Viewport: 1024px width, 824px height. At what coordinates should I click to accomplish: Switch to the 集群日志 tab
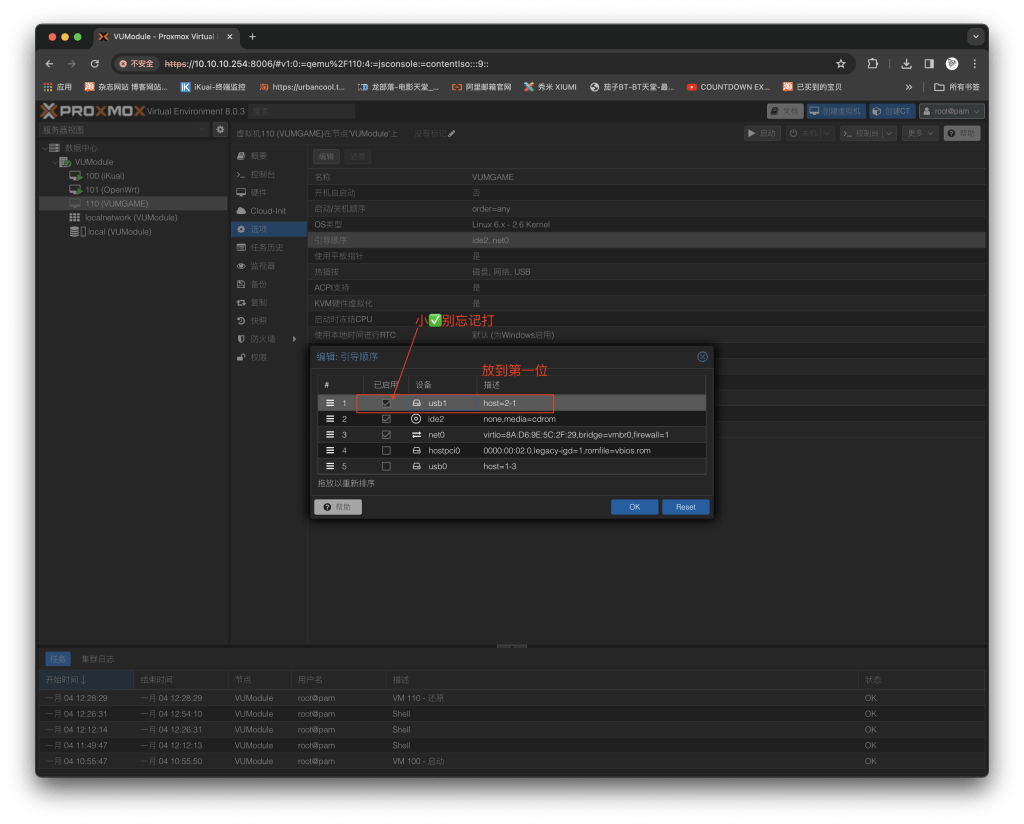(98, 659)
